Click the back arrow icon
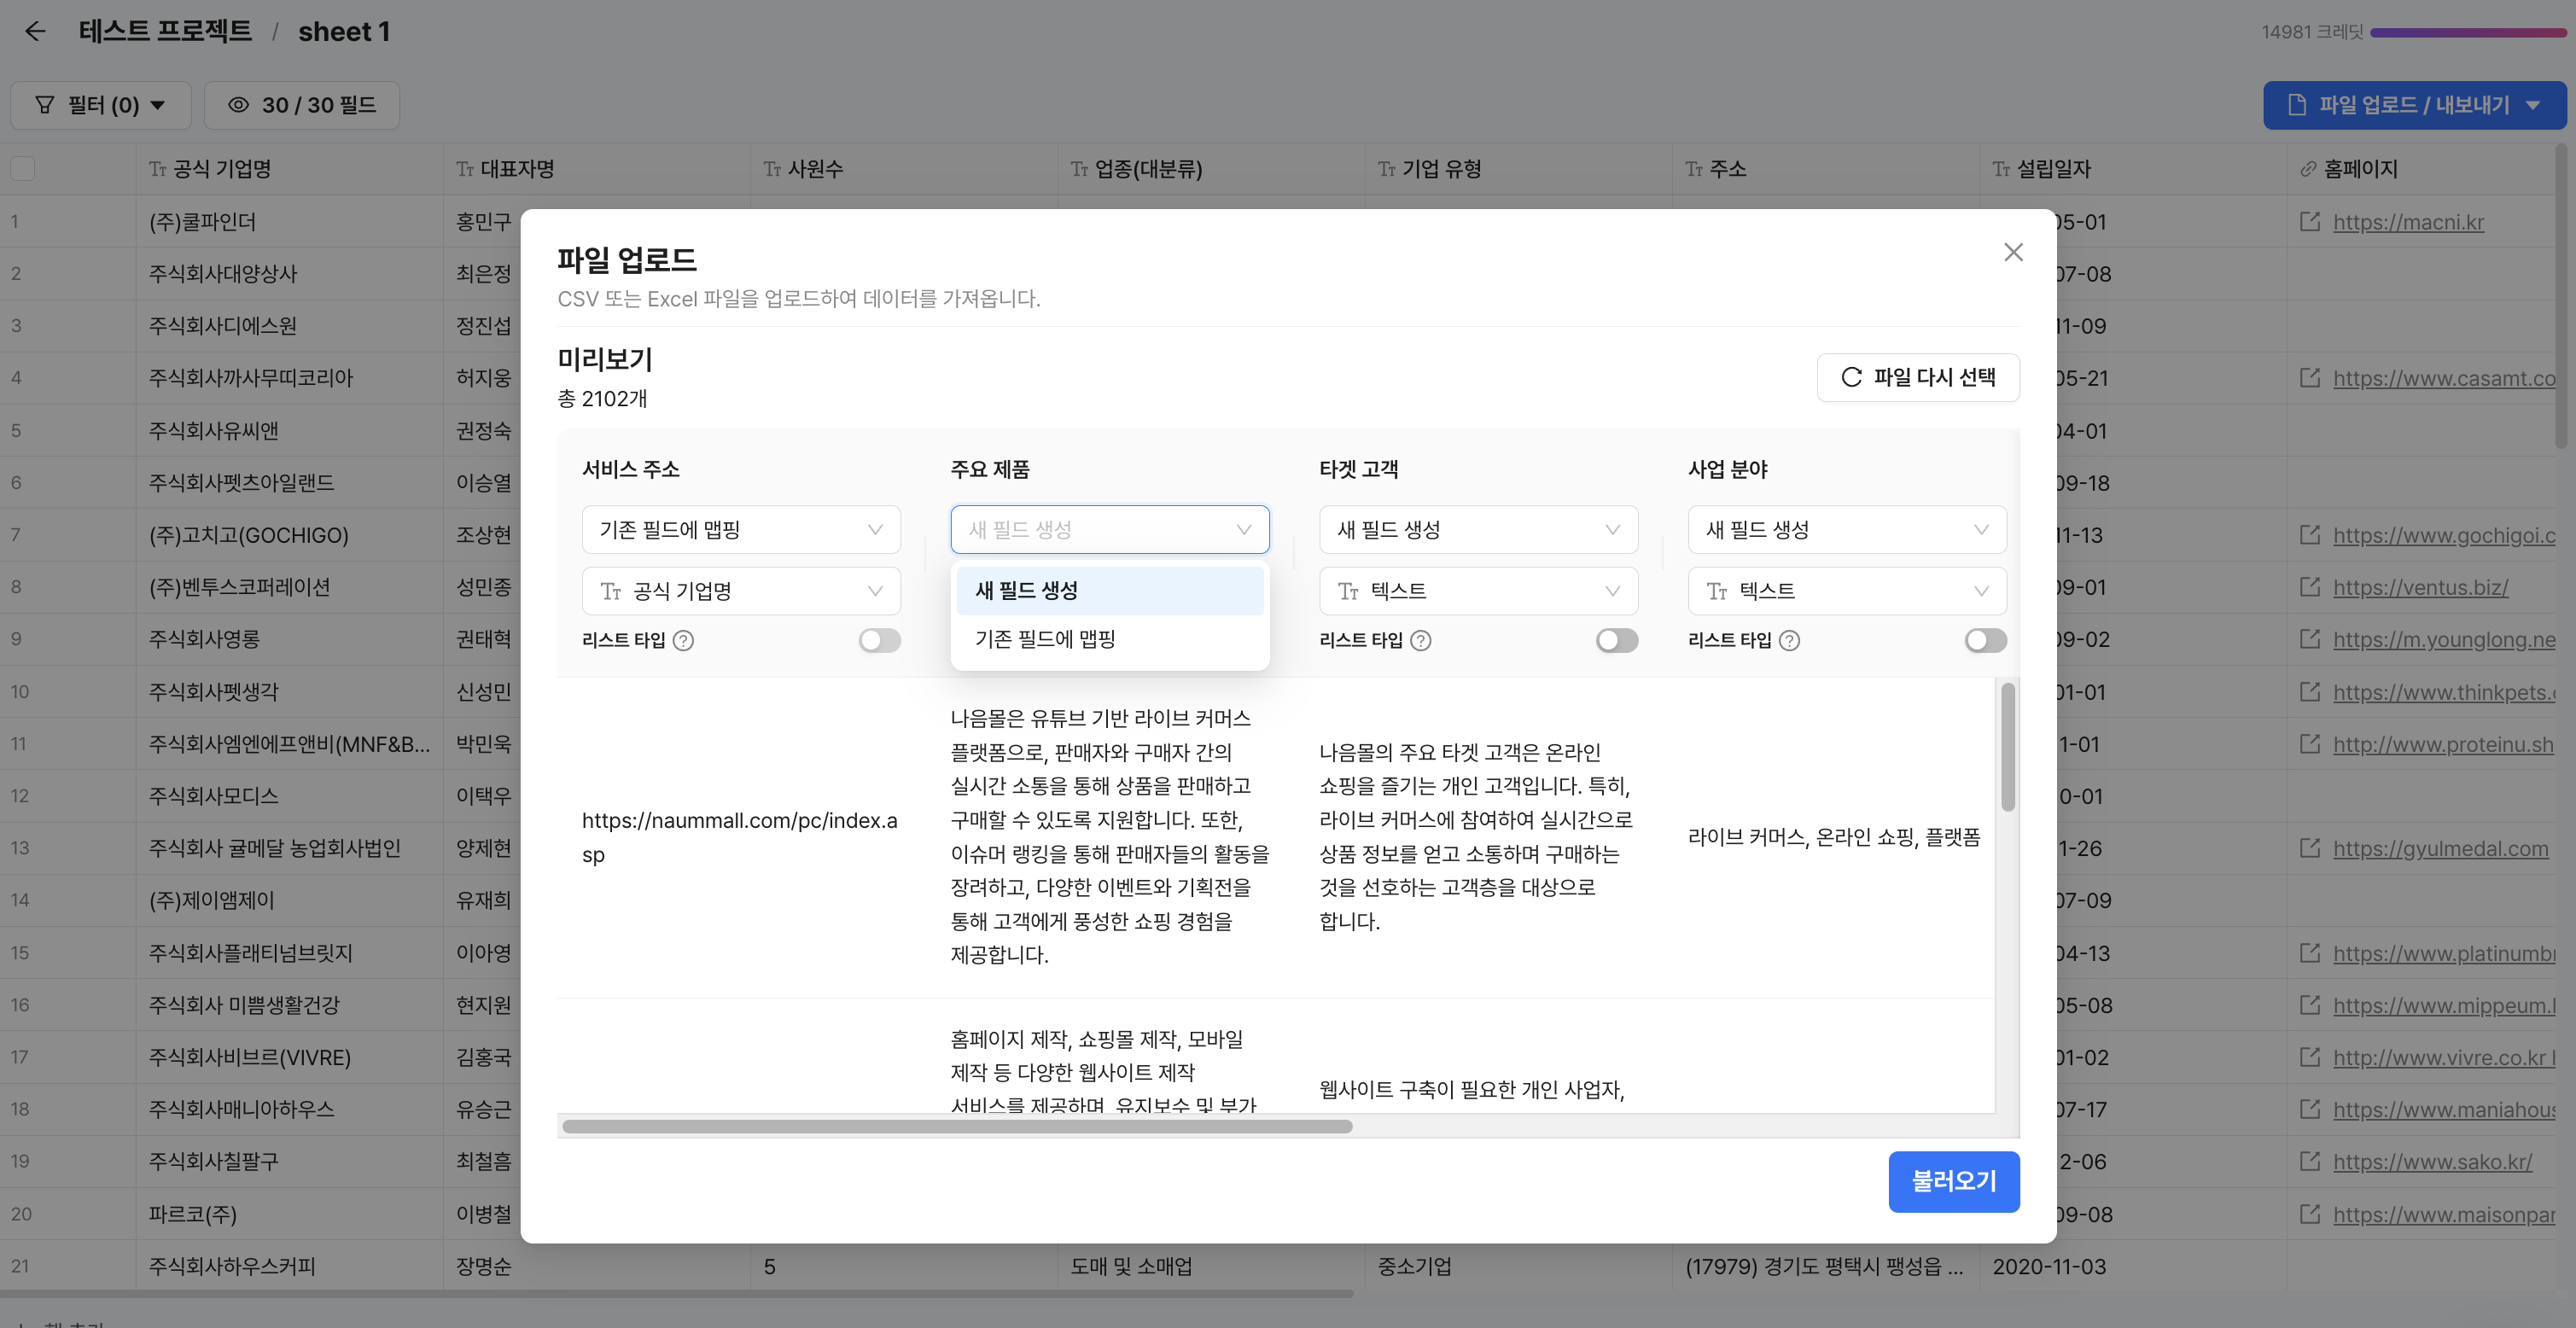 [35, 31]
